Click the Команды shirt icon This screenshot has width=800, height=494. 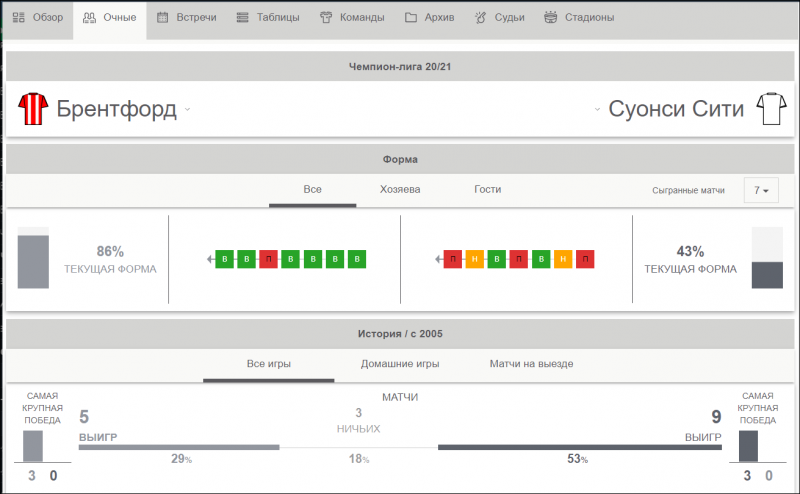326,18
